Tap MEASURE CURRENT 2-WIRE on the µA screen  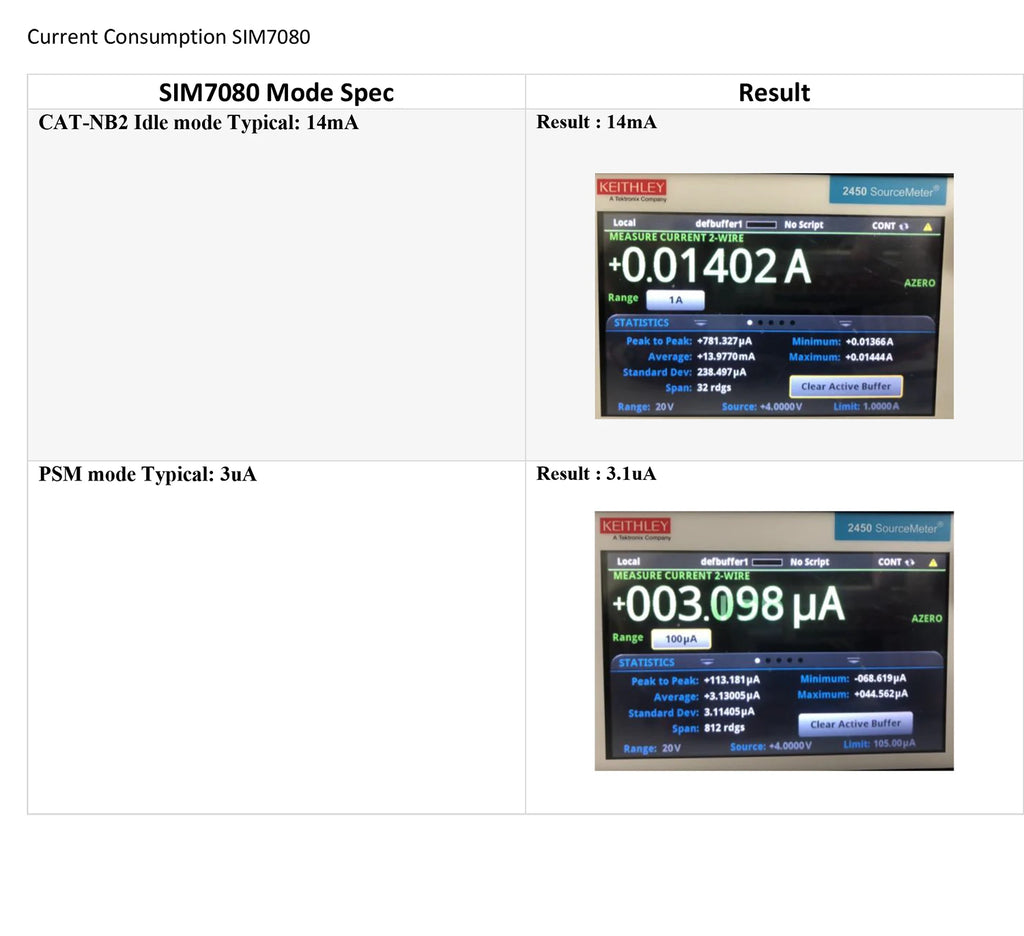coord(681,575)
